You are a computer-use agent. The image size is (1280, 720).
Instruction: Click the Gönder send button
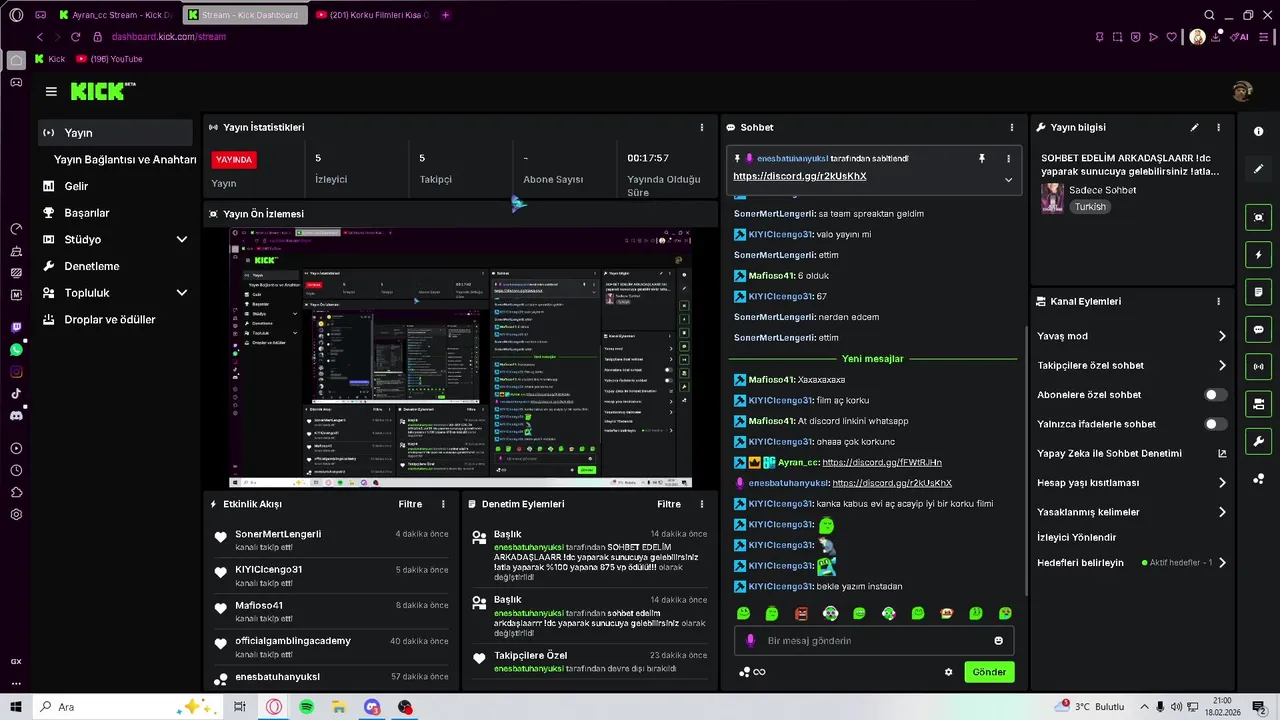pos(989,672)
